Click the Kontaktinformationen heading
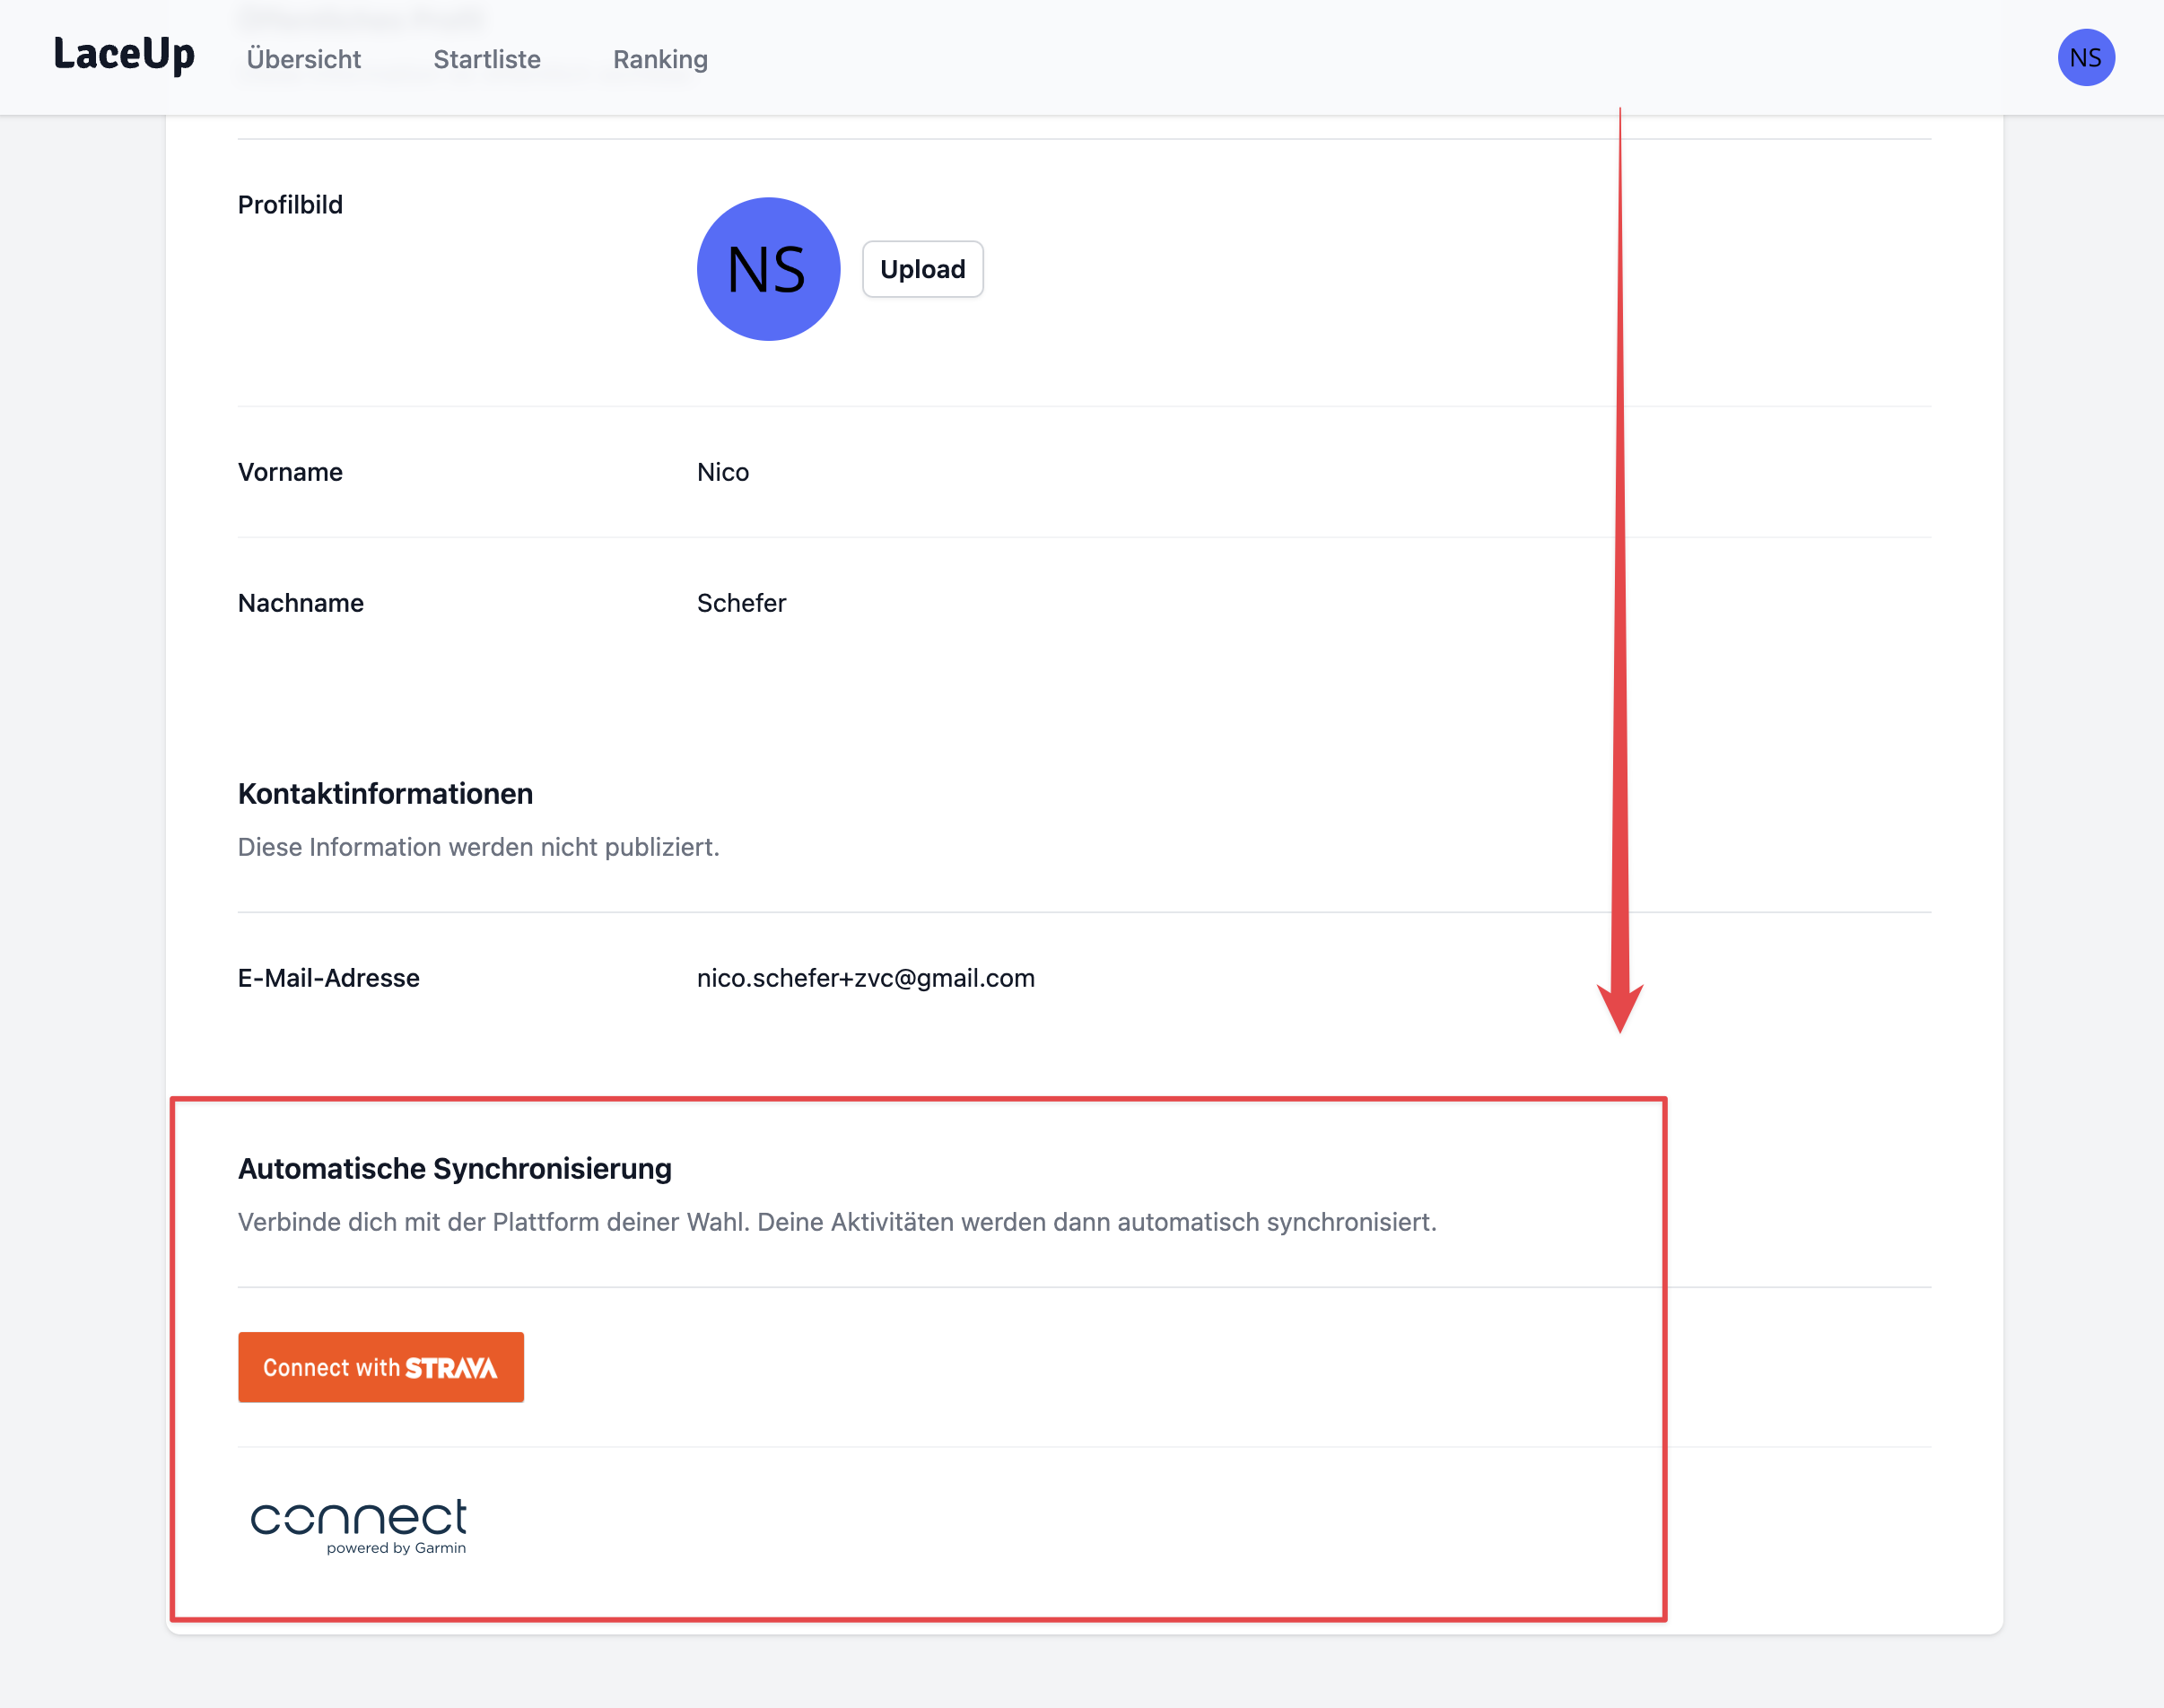2164x1708 pixels. click(x=385, y=794)
